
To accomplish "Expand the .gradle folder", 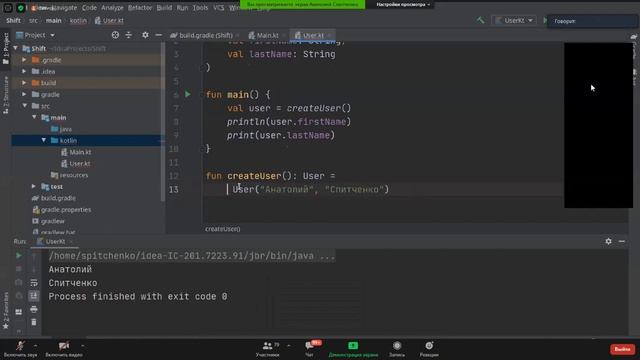I will [24, 60].
